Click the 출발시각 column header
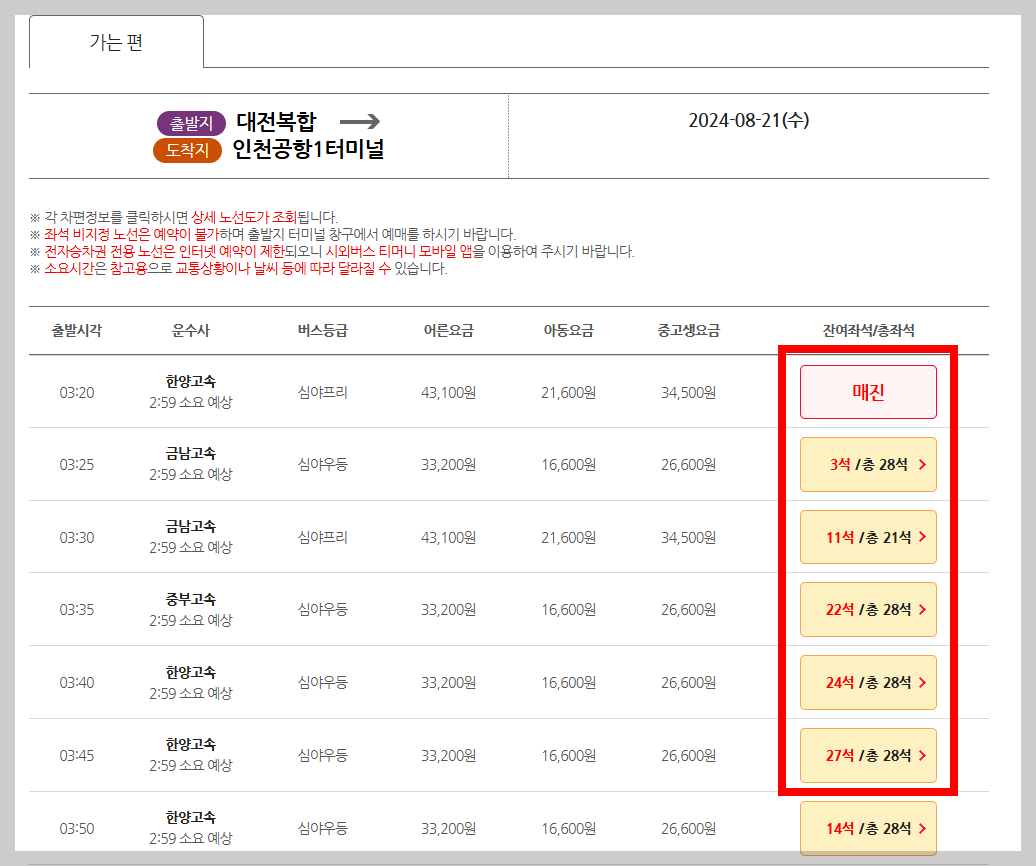 pos(77,330)
